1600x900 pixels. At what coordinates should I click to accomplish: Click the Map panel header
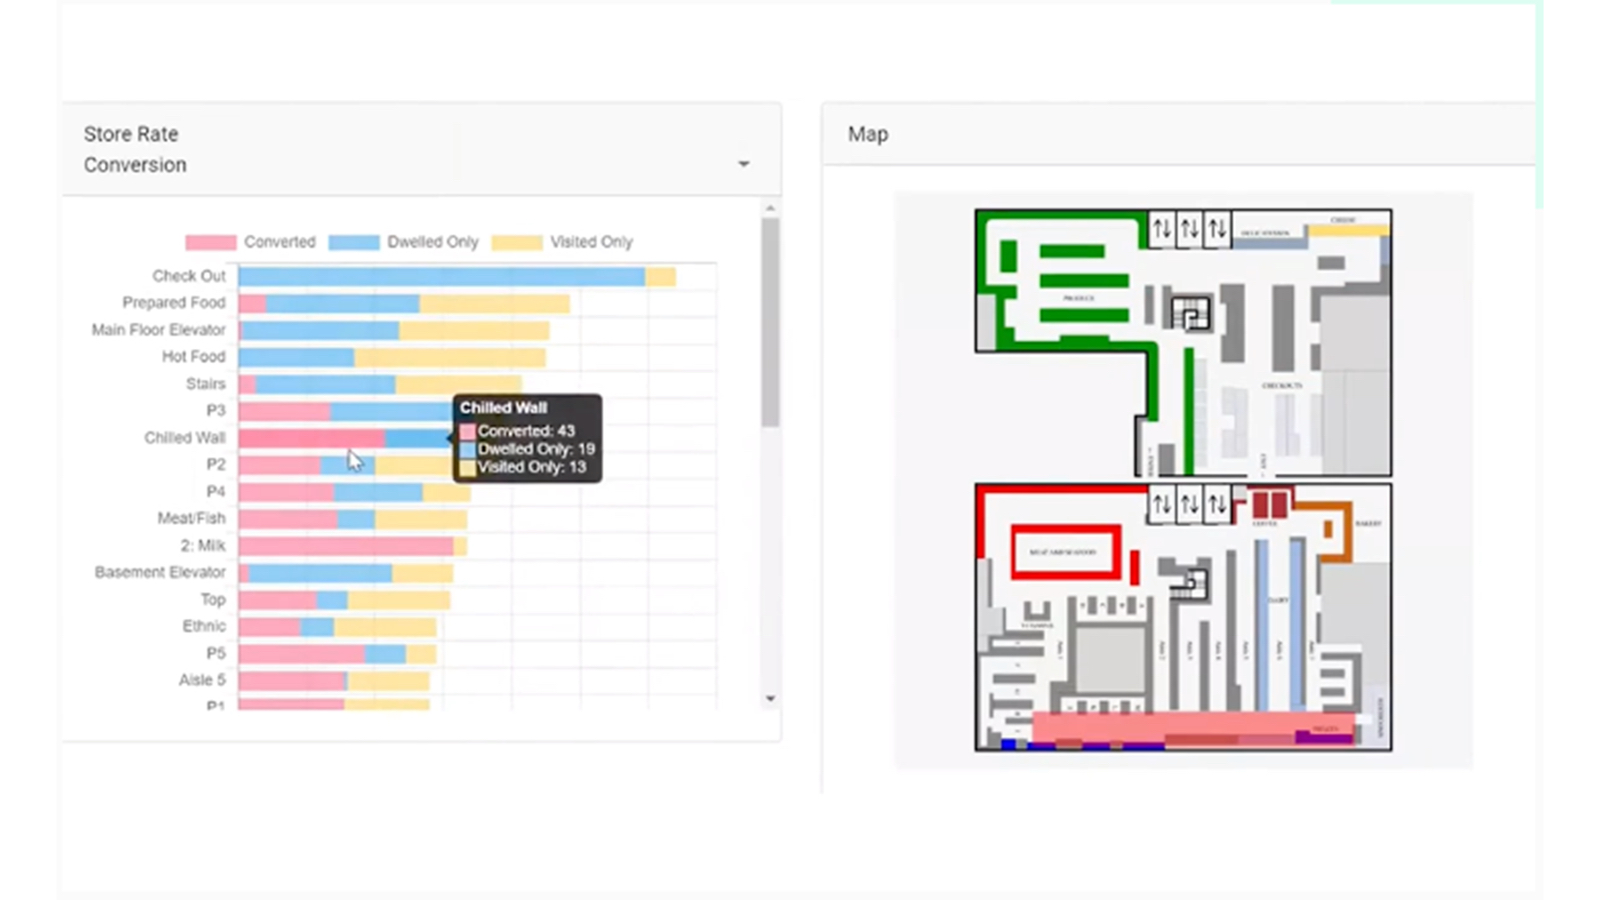868,134
